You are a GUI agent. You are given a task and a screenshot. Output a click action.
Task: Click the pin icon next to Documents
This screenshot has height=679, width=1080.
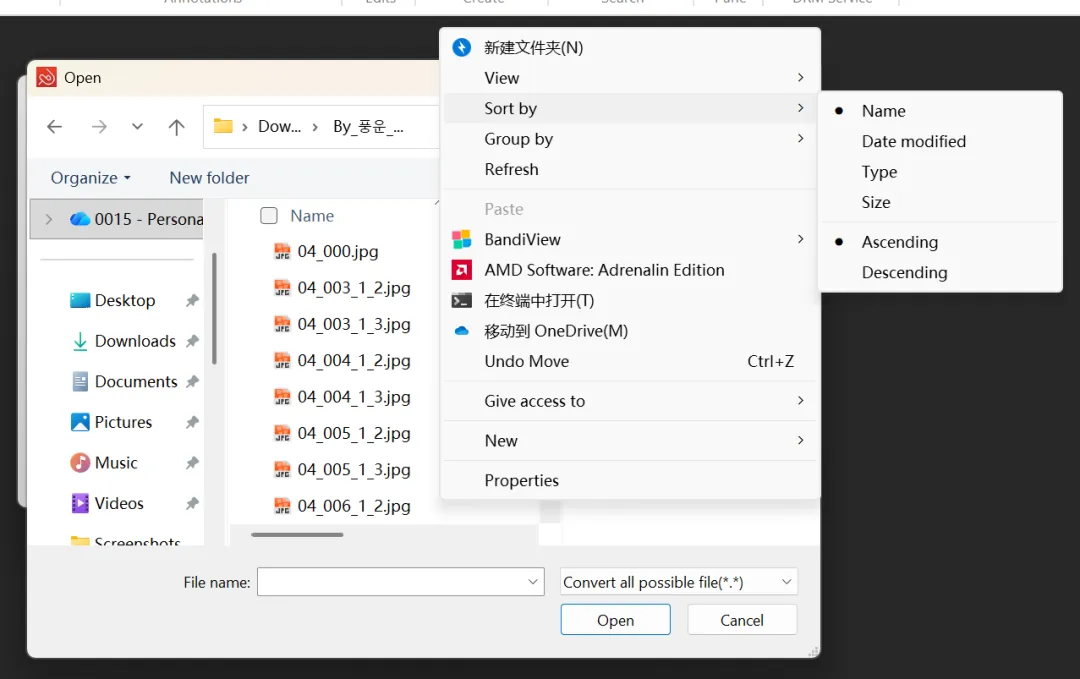(x=192, y=382)
